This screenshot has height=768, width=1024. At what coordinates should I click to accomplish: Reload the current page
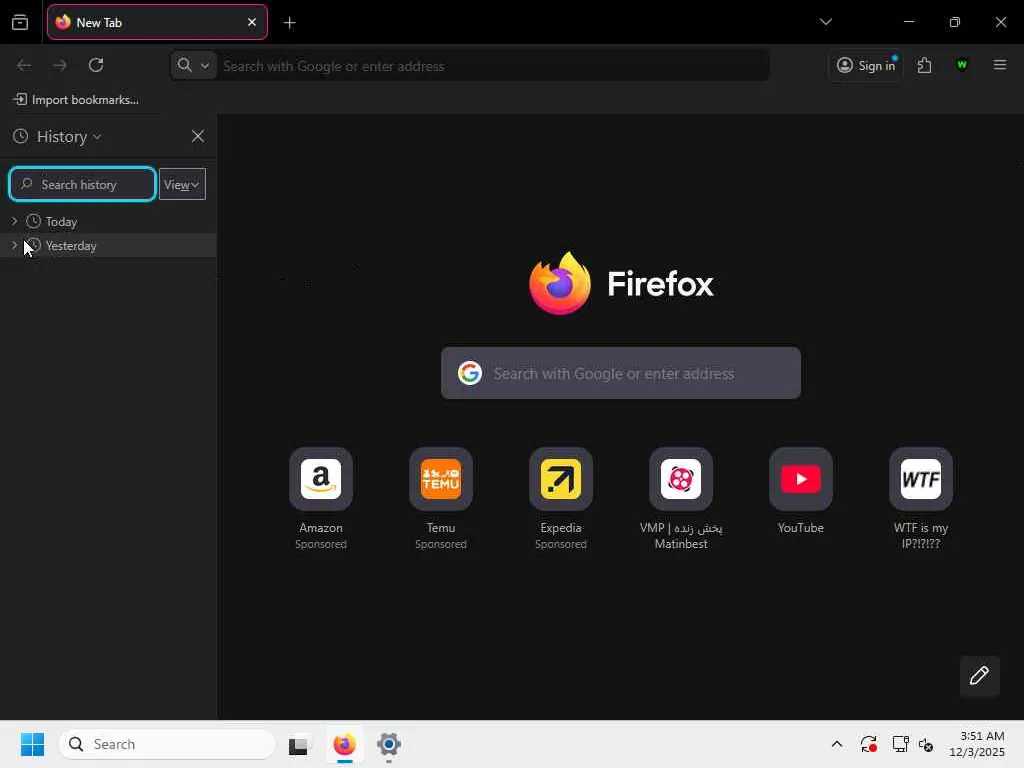(x=96, y=65)
